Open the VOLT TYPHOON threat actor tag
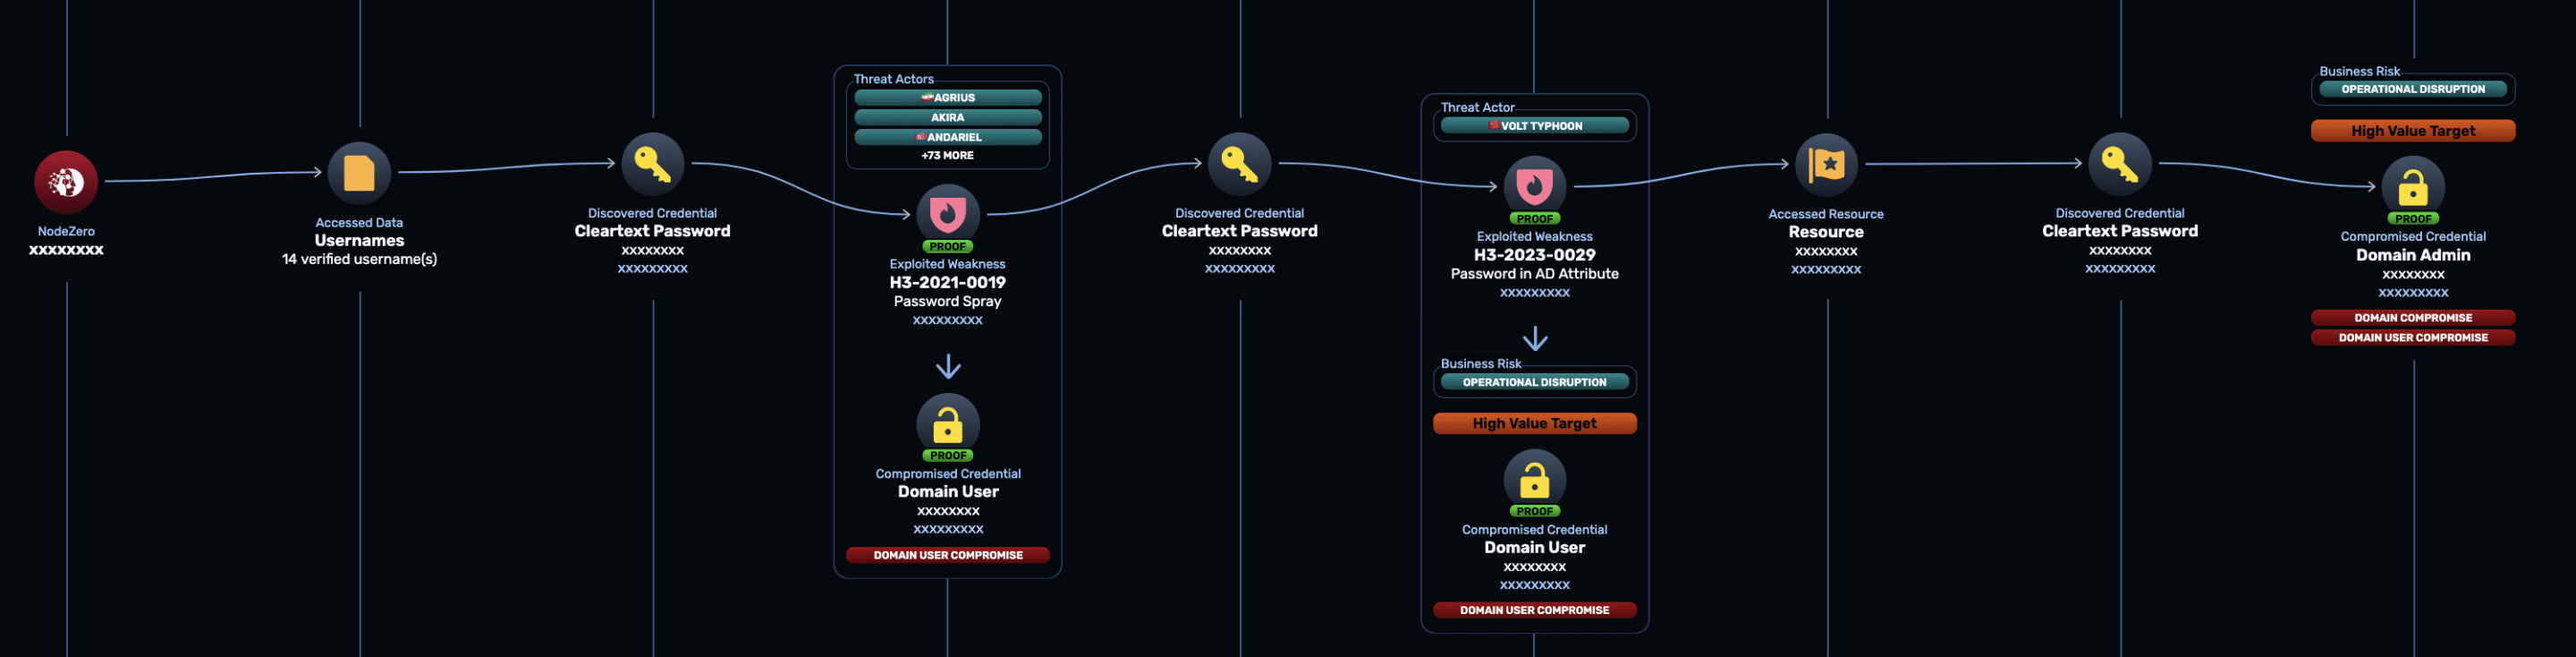This screenshot has height=657, width=2576. 1534,126
